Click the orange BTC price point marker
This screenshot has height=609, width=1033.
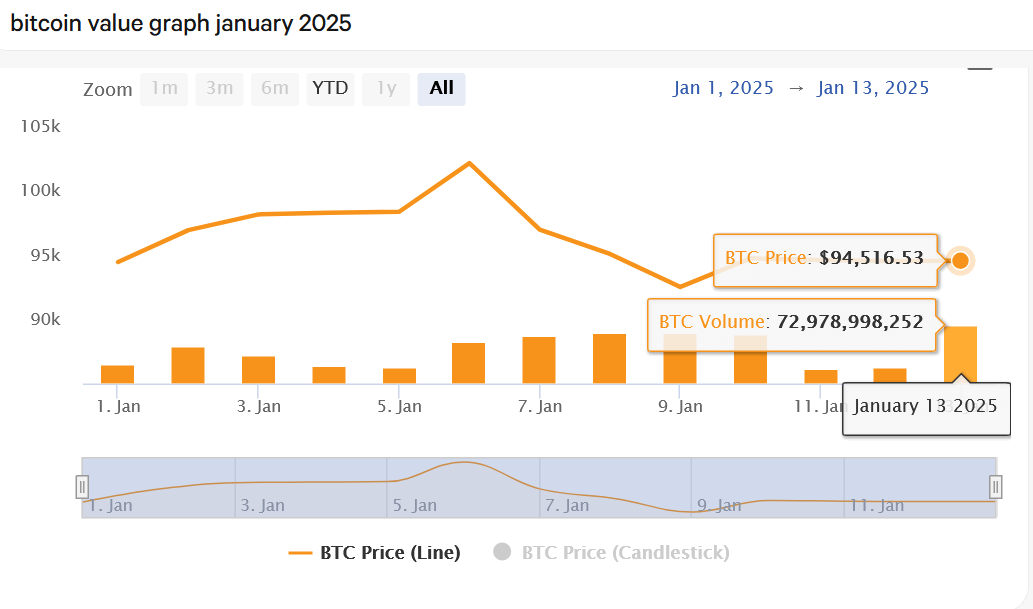(960, 261)
